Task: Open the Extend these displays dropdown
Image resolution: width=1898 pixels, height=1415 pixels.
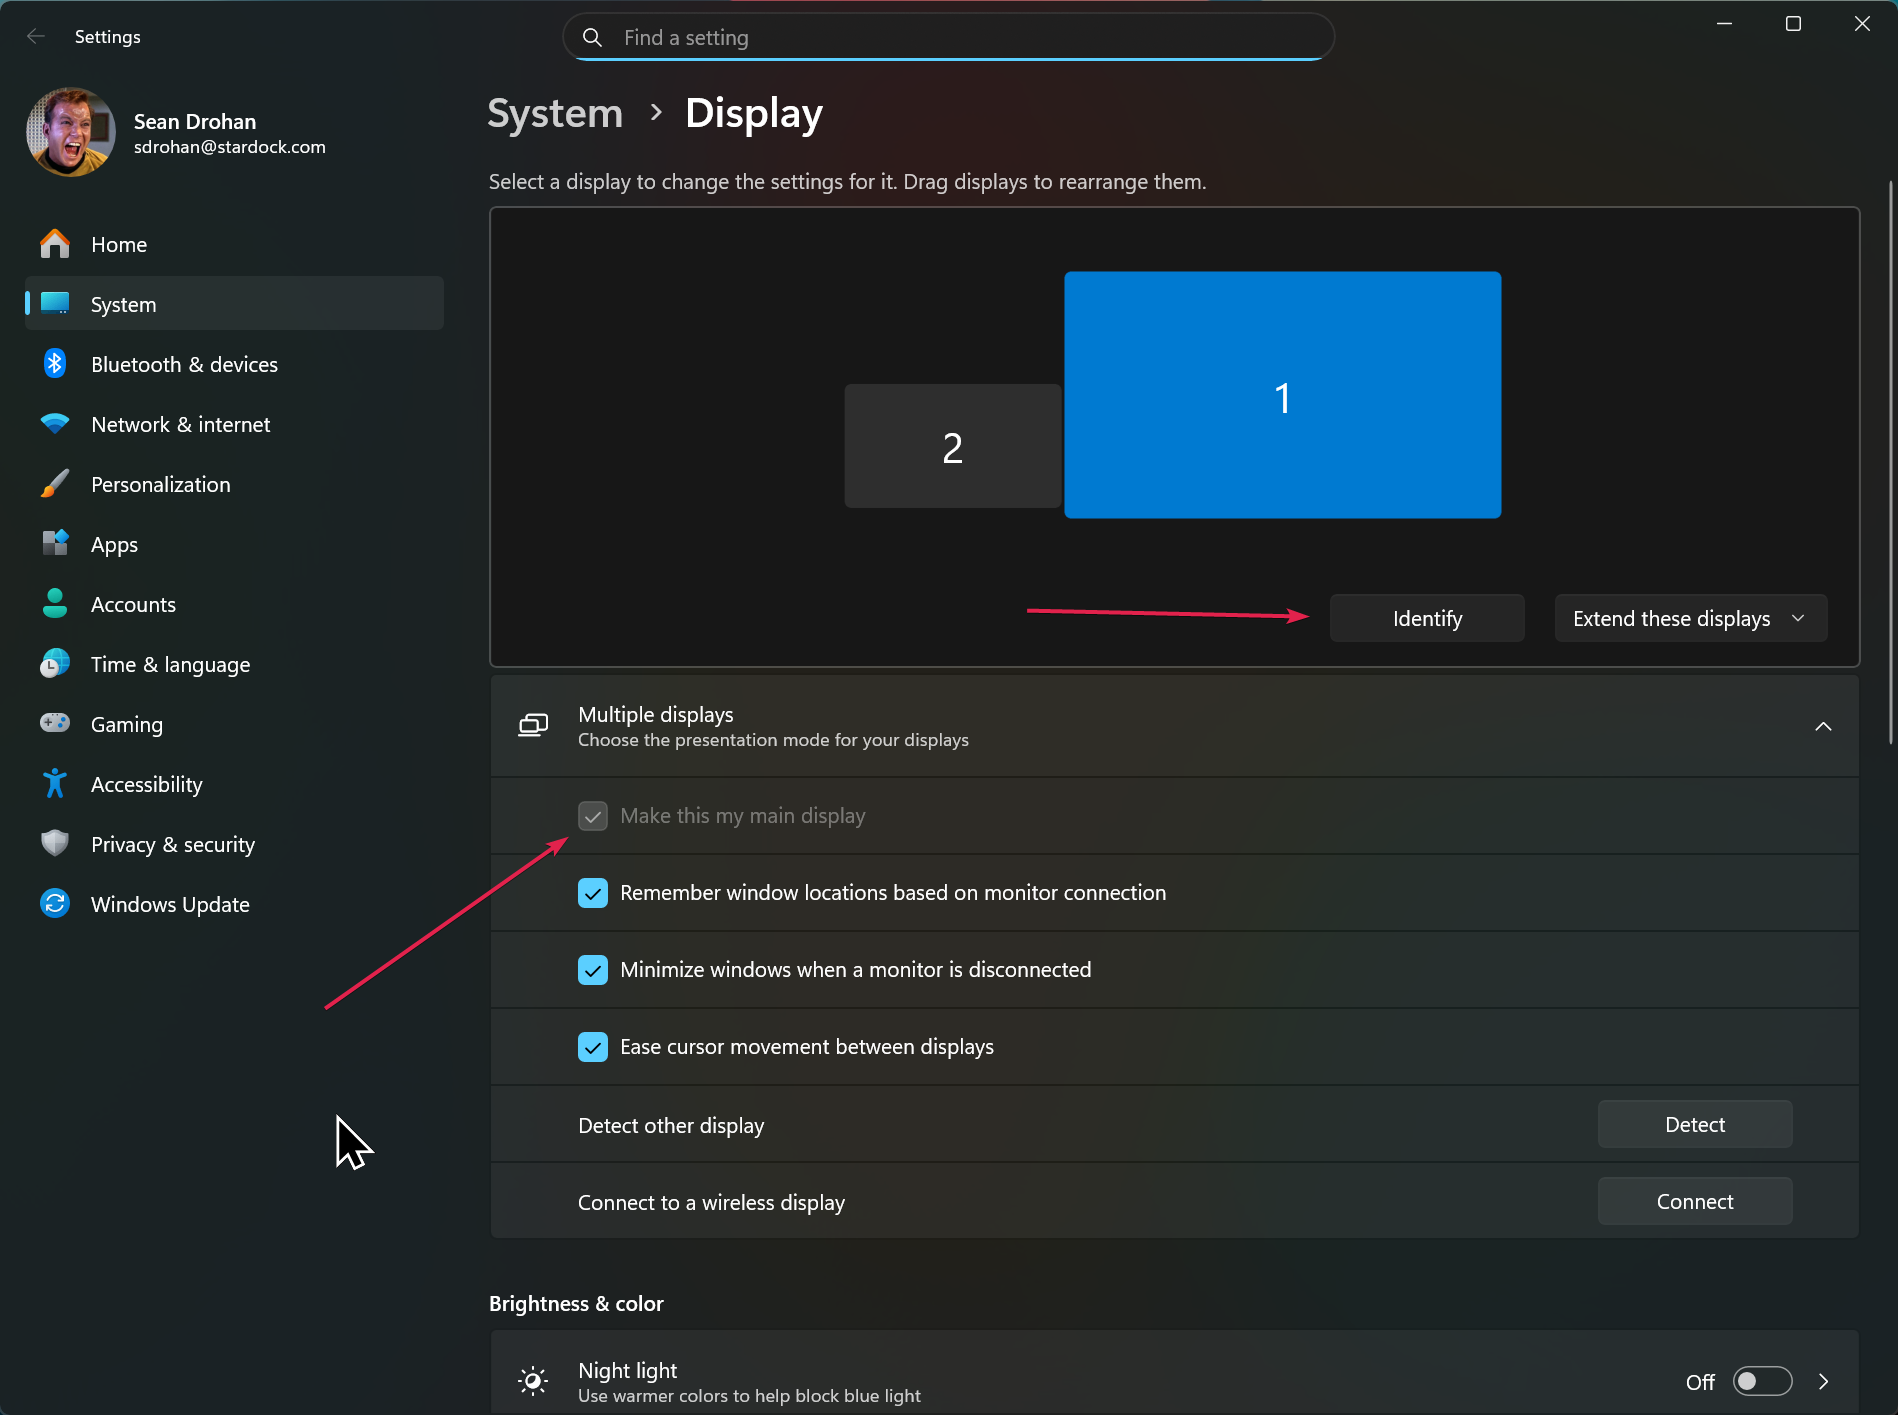Action: pyautogui.click(x=1690, y=619)
